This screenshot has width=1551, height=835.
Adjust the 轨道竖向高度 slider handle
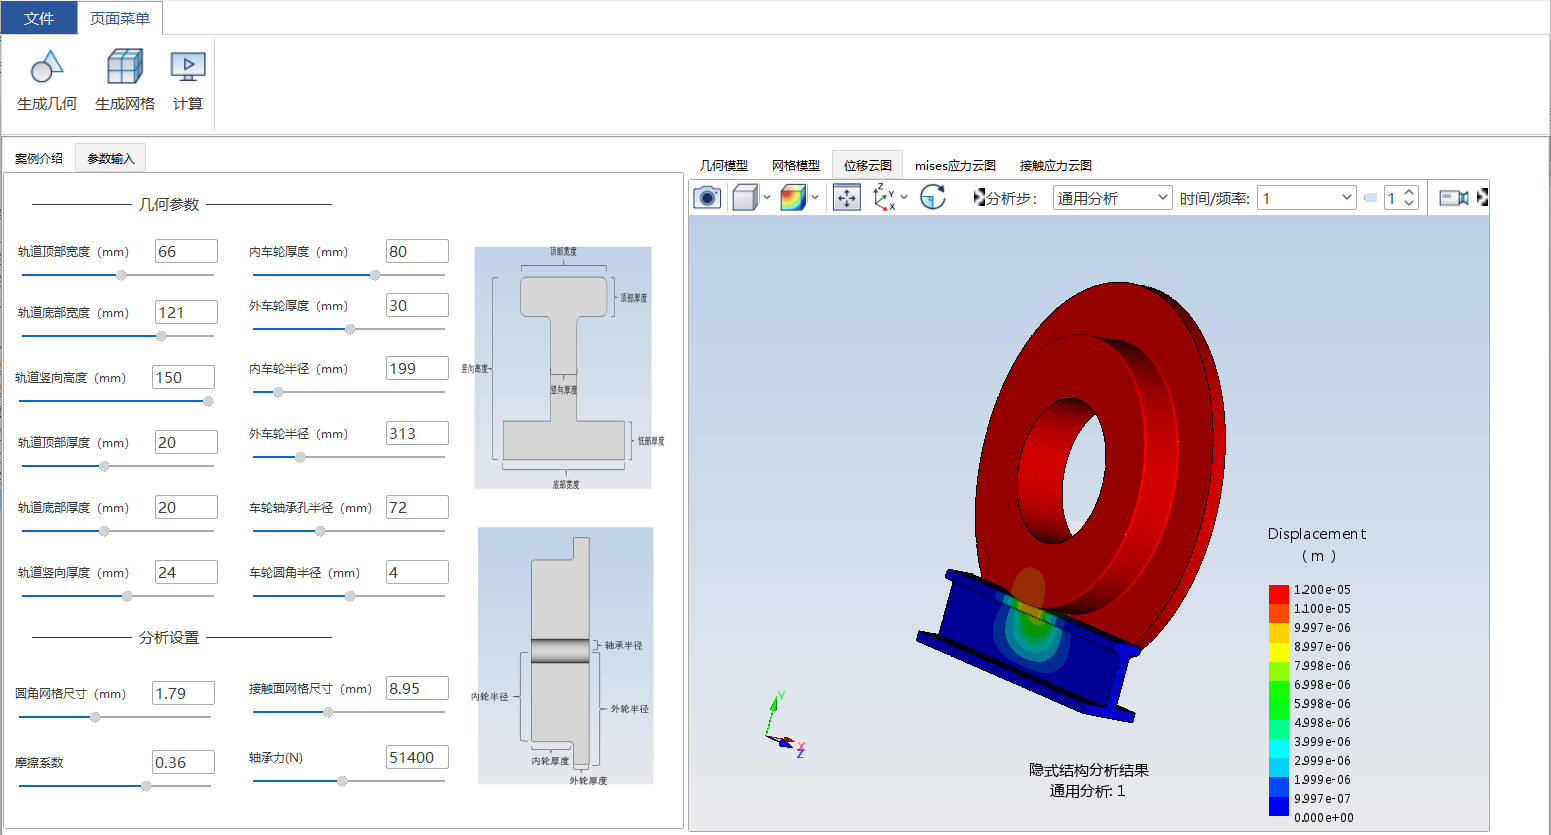[x=208, y=401]
